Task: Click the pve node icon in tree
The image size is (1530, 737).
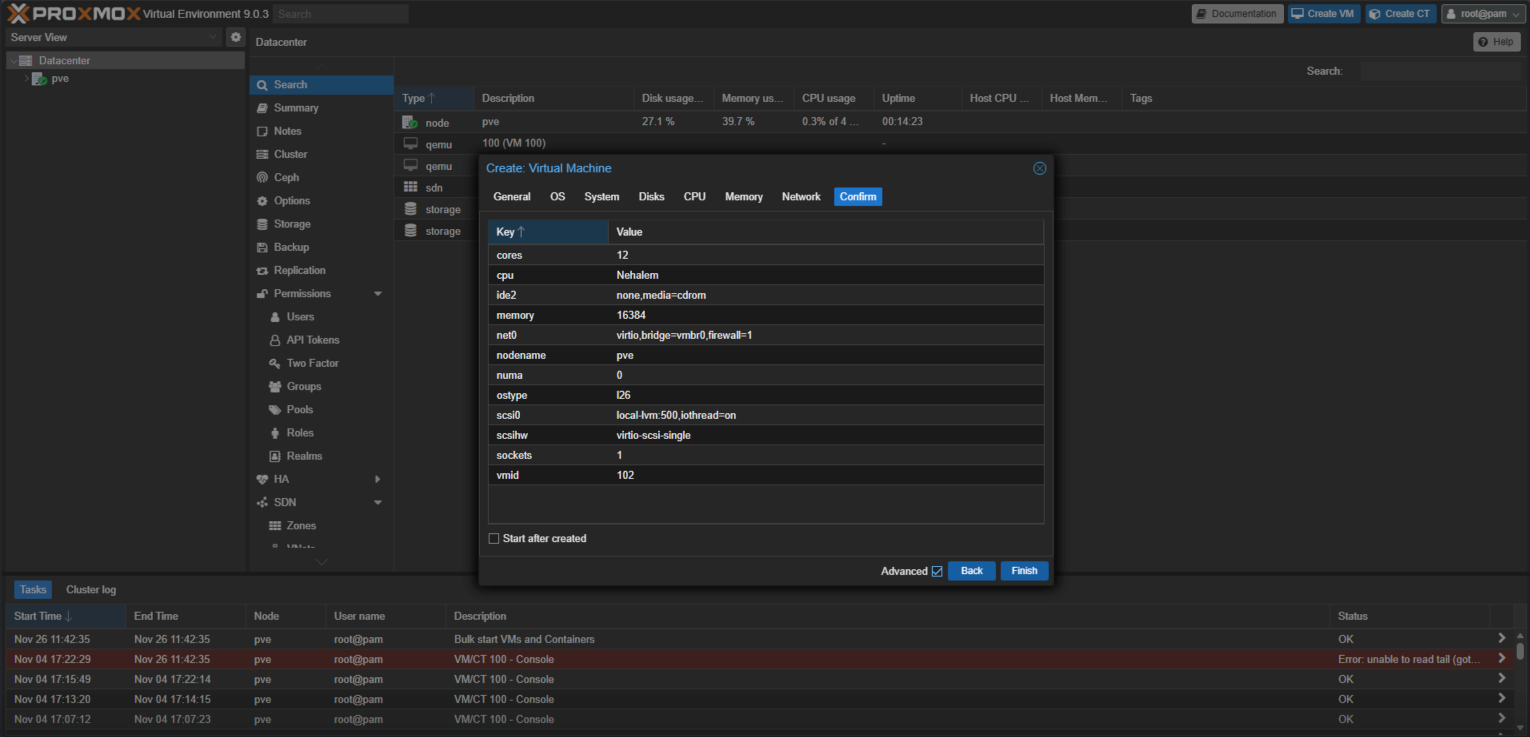Action: [x=39, y=79]
